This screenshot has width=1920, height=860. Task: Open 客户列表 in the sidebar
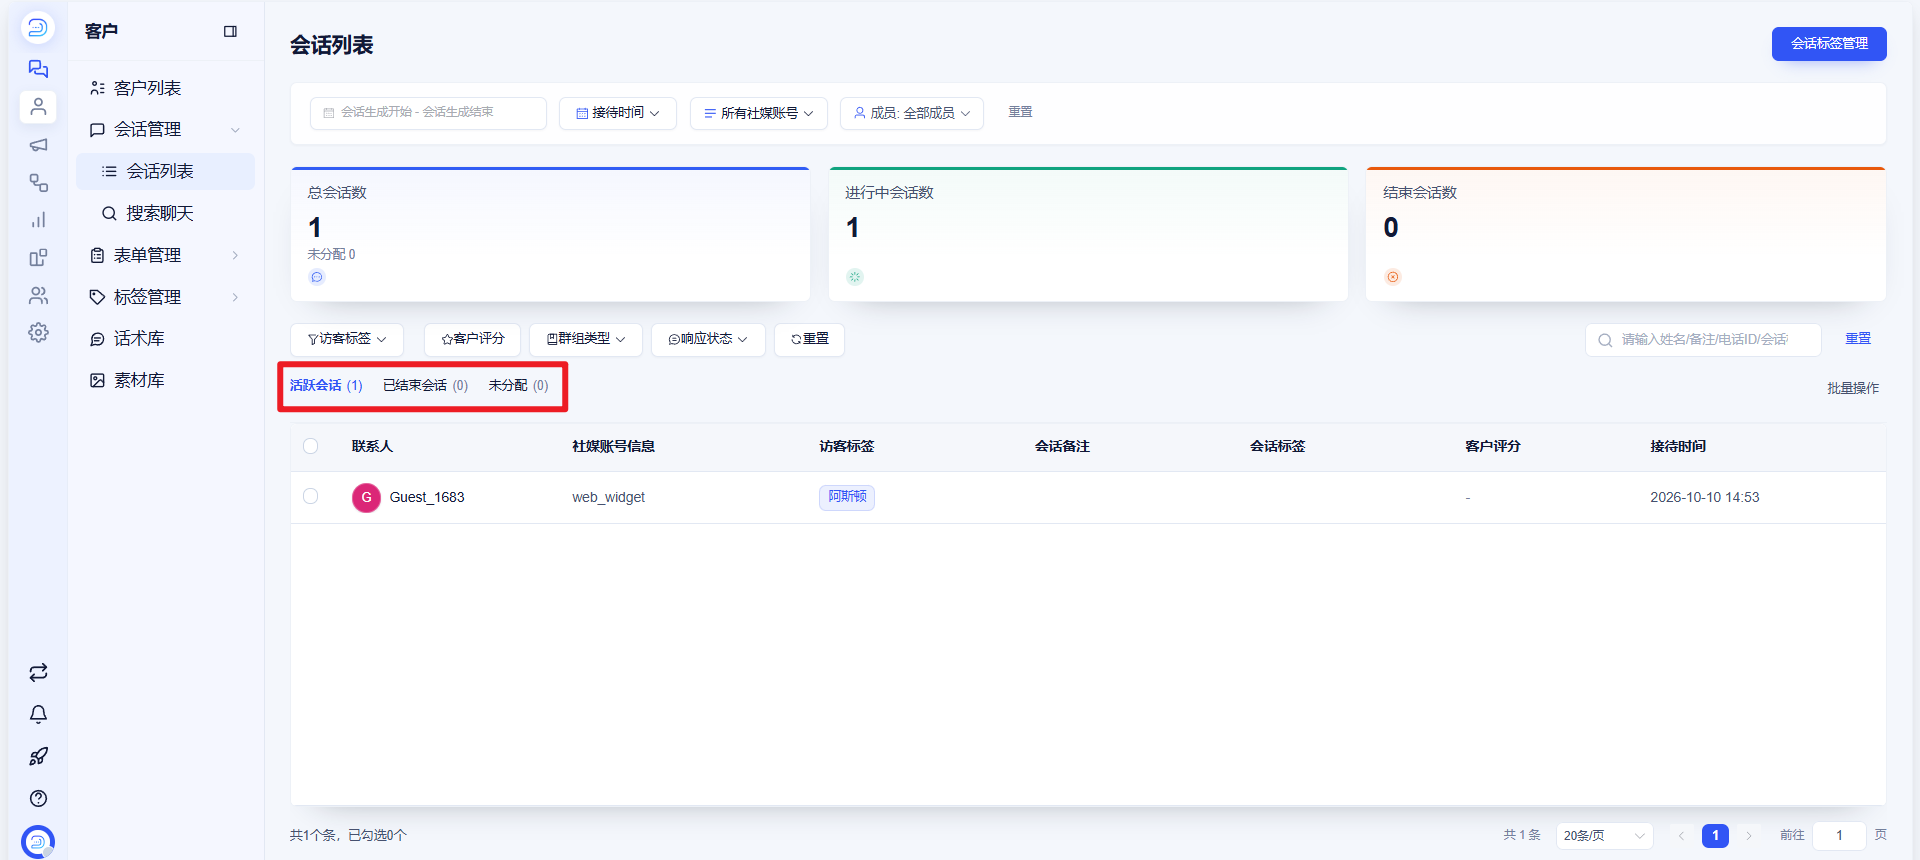pyautogui.click(x=165, y=88)
